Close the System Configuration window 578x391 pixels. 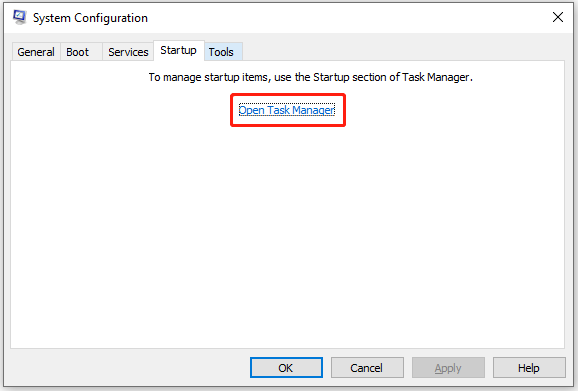pyautogui.click(x=558, y=17)
